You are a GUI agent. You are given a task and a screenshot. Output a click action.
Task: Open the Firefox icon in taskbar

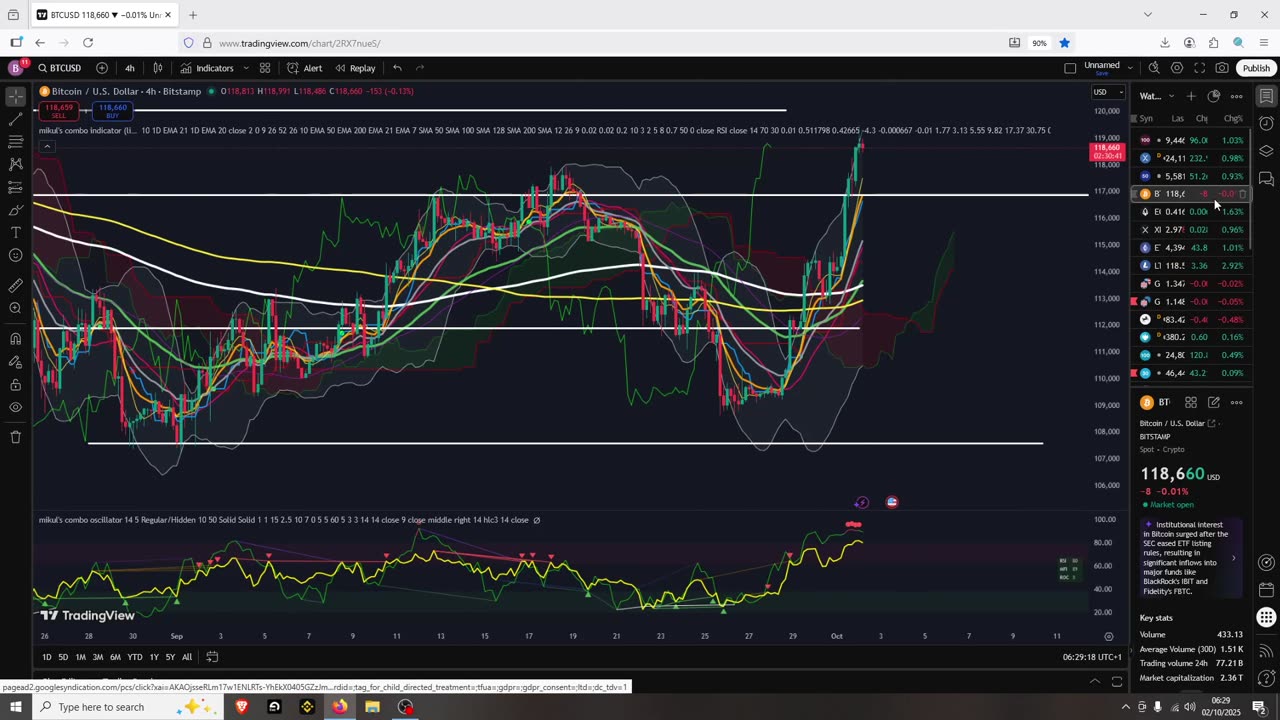pyautogui.click(x=340, y=707)
